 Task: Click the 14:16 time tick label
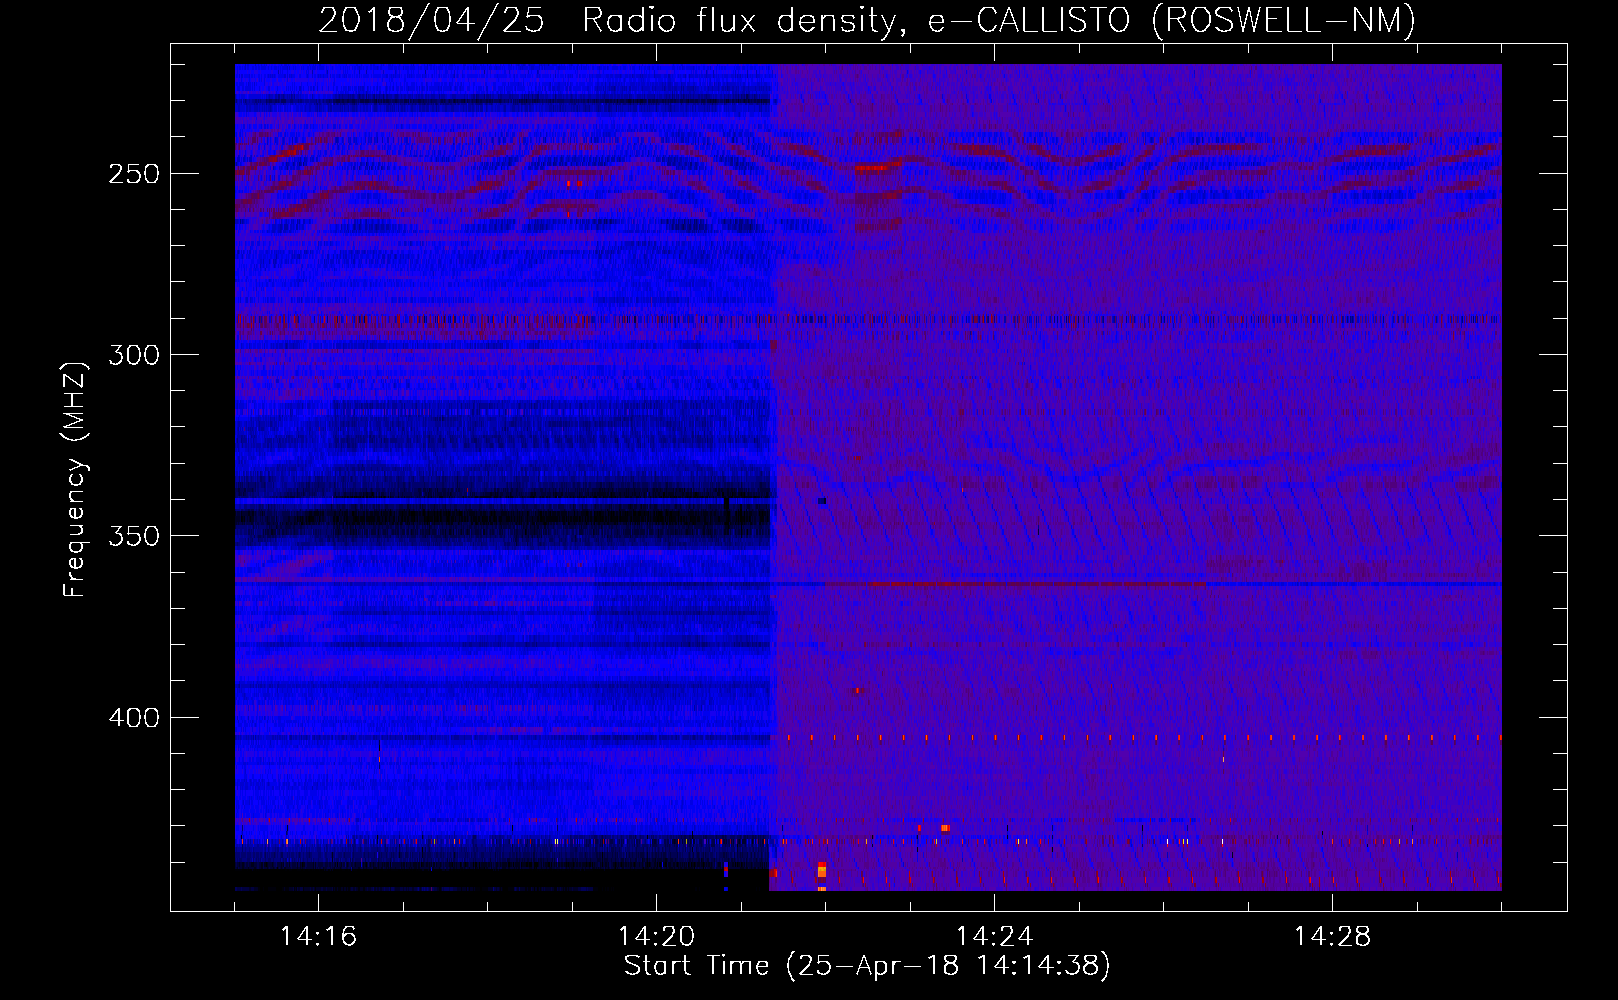click(318, 936)
